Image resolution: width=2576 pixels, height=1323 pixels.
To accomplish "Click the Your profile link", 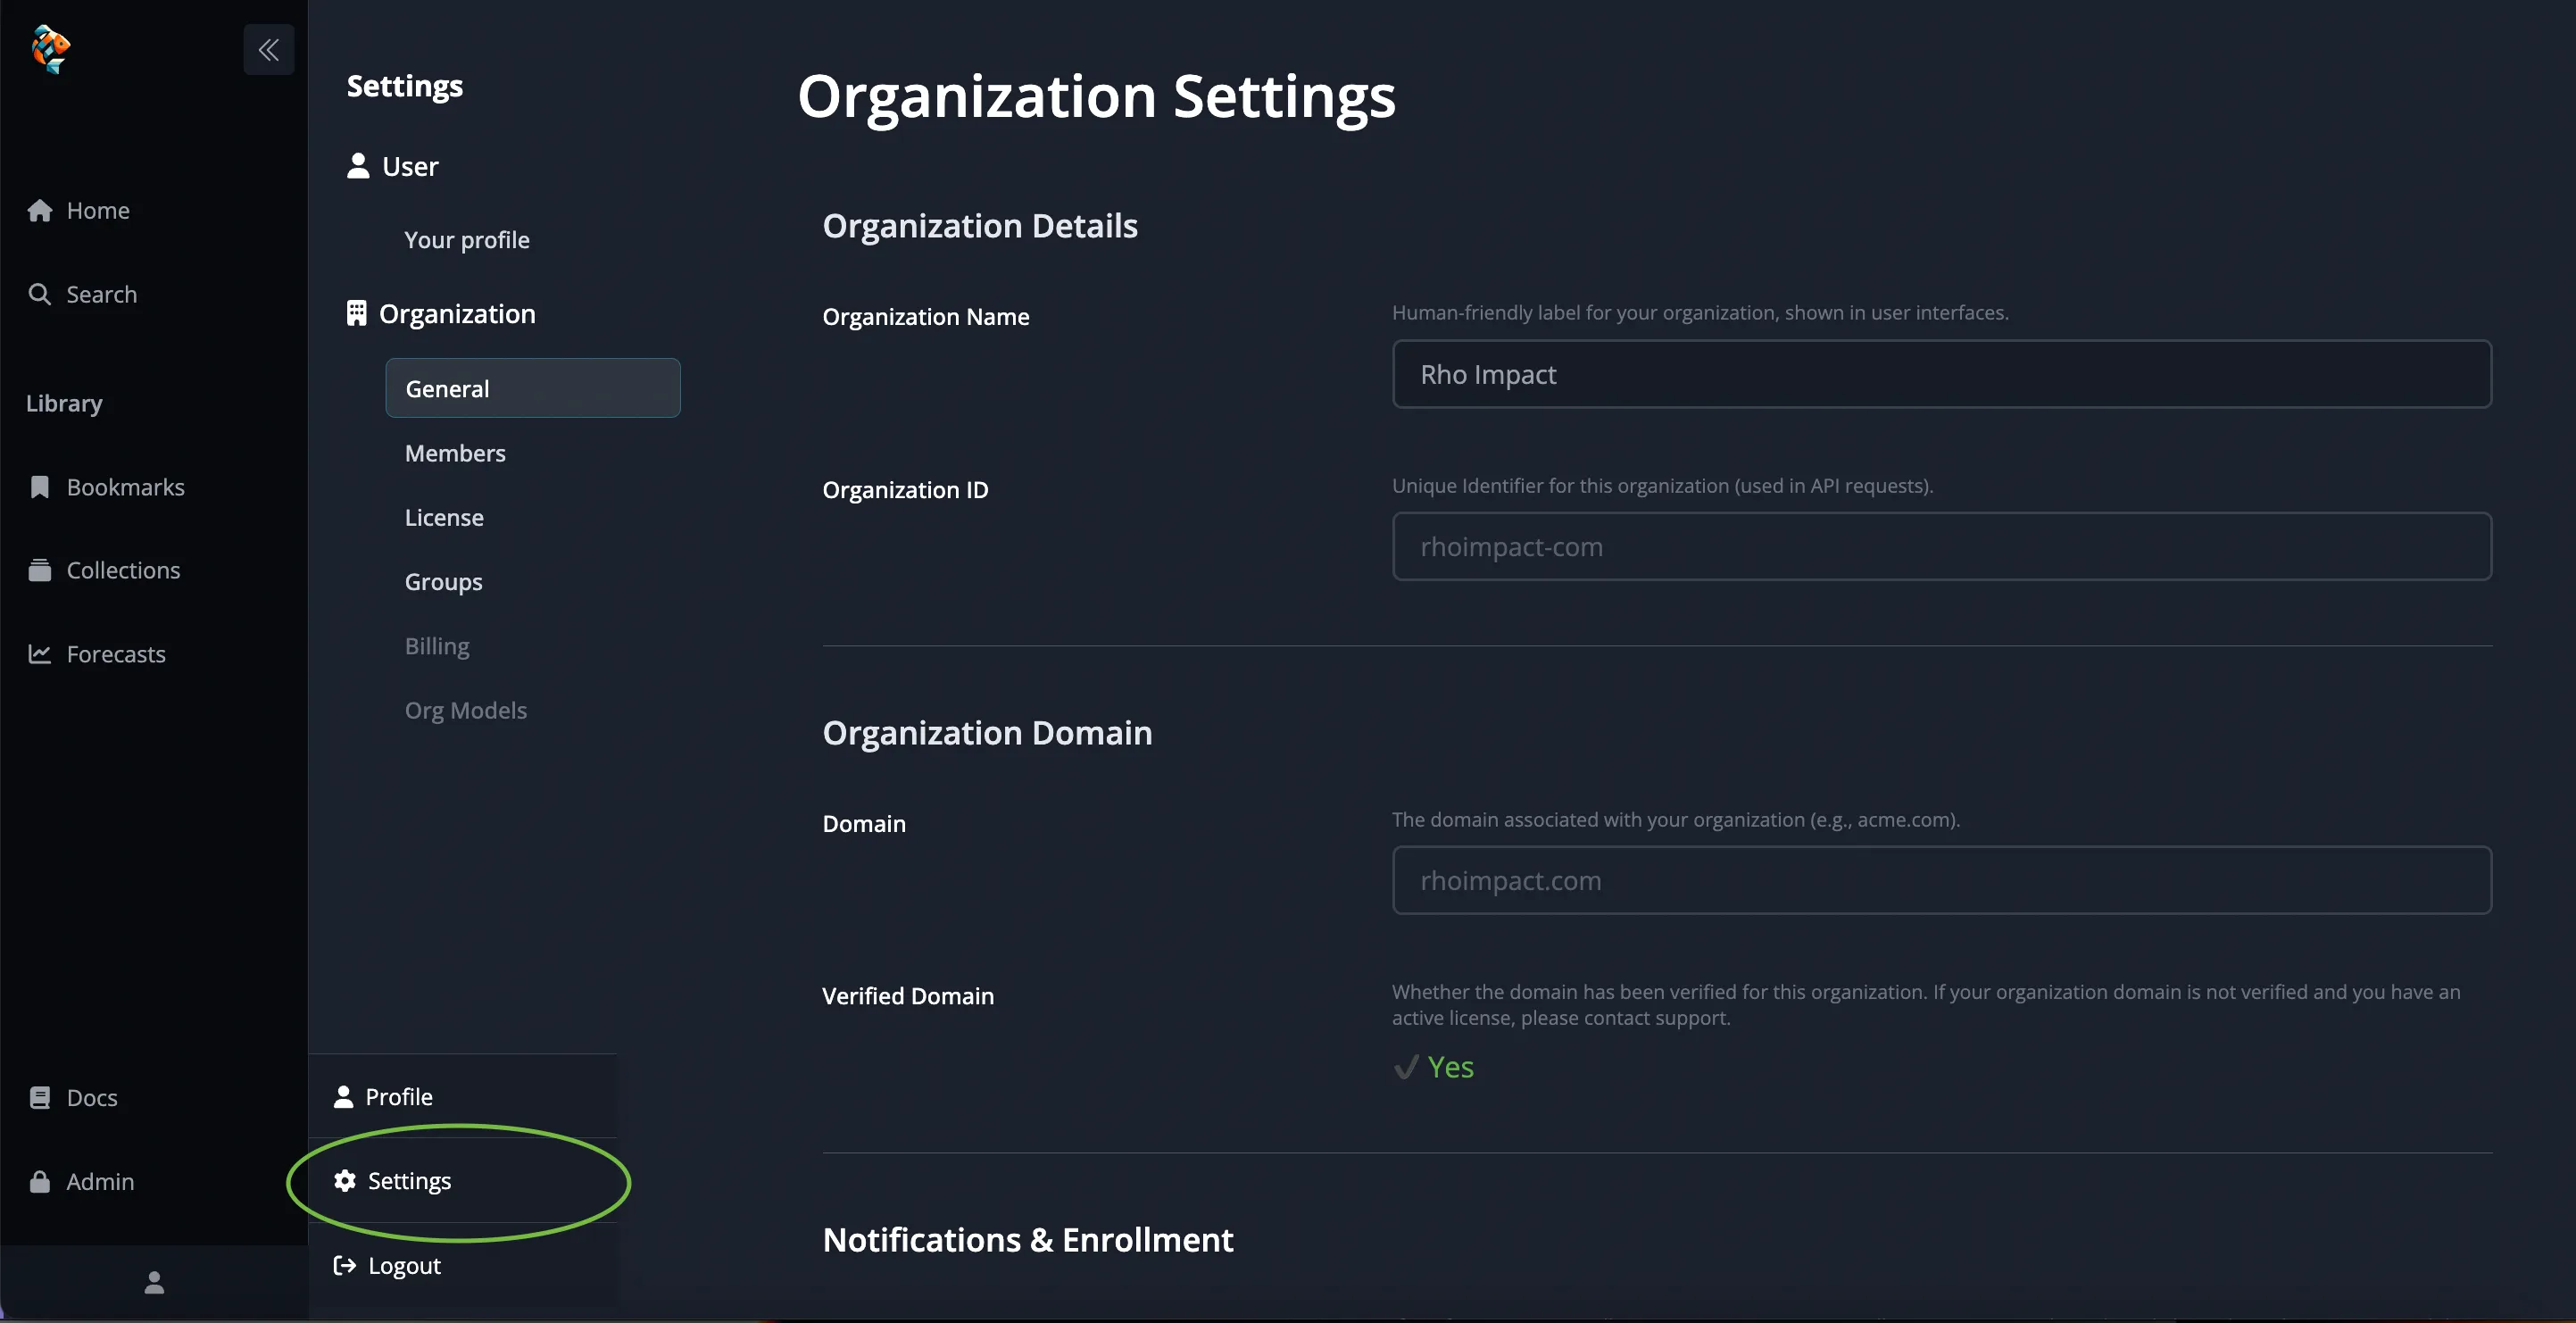I will pyautogui.click(x=466, y=239).
